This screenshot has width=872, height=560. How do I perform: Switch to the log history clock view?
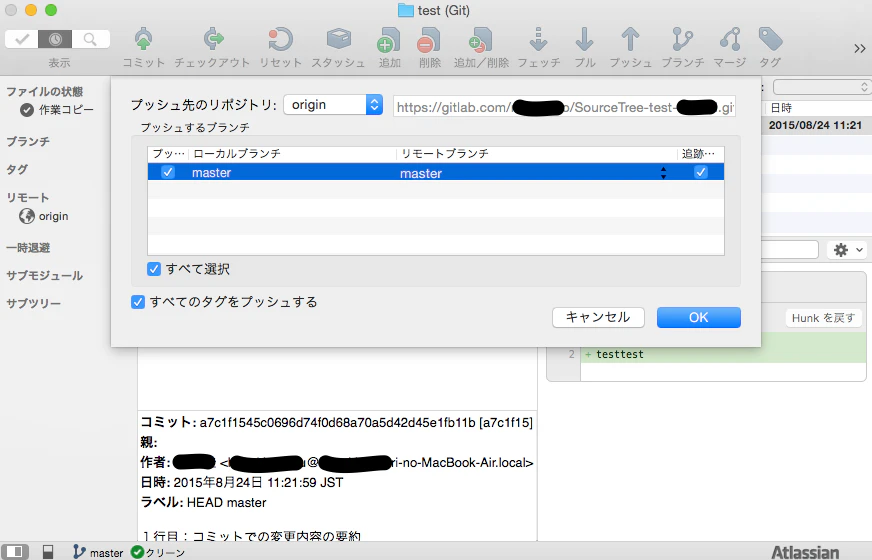tap(55, 39)
